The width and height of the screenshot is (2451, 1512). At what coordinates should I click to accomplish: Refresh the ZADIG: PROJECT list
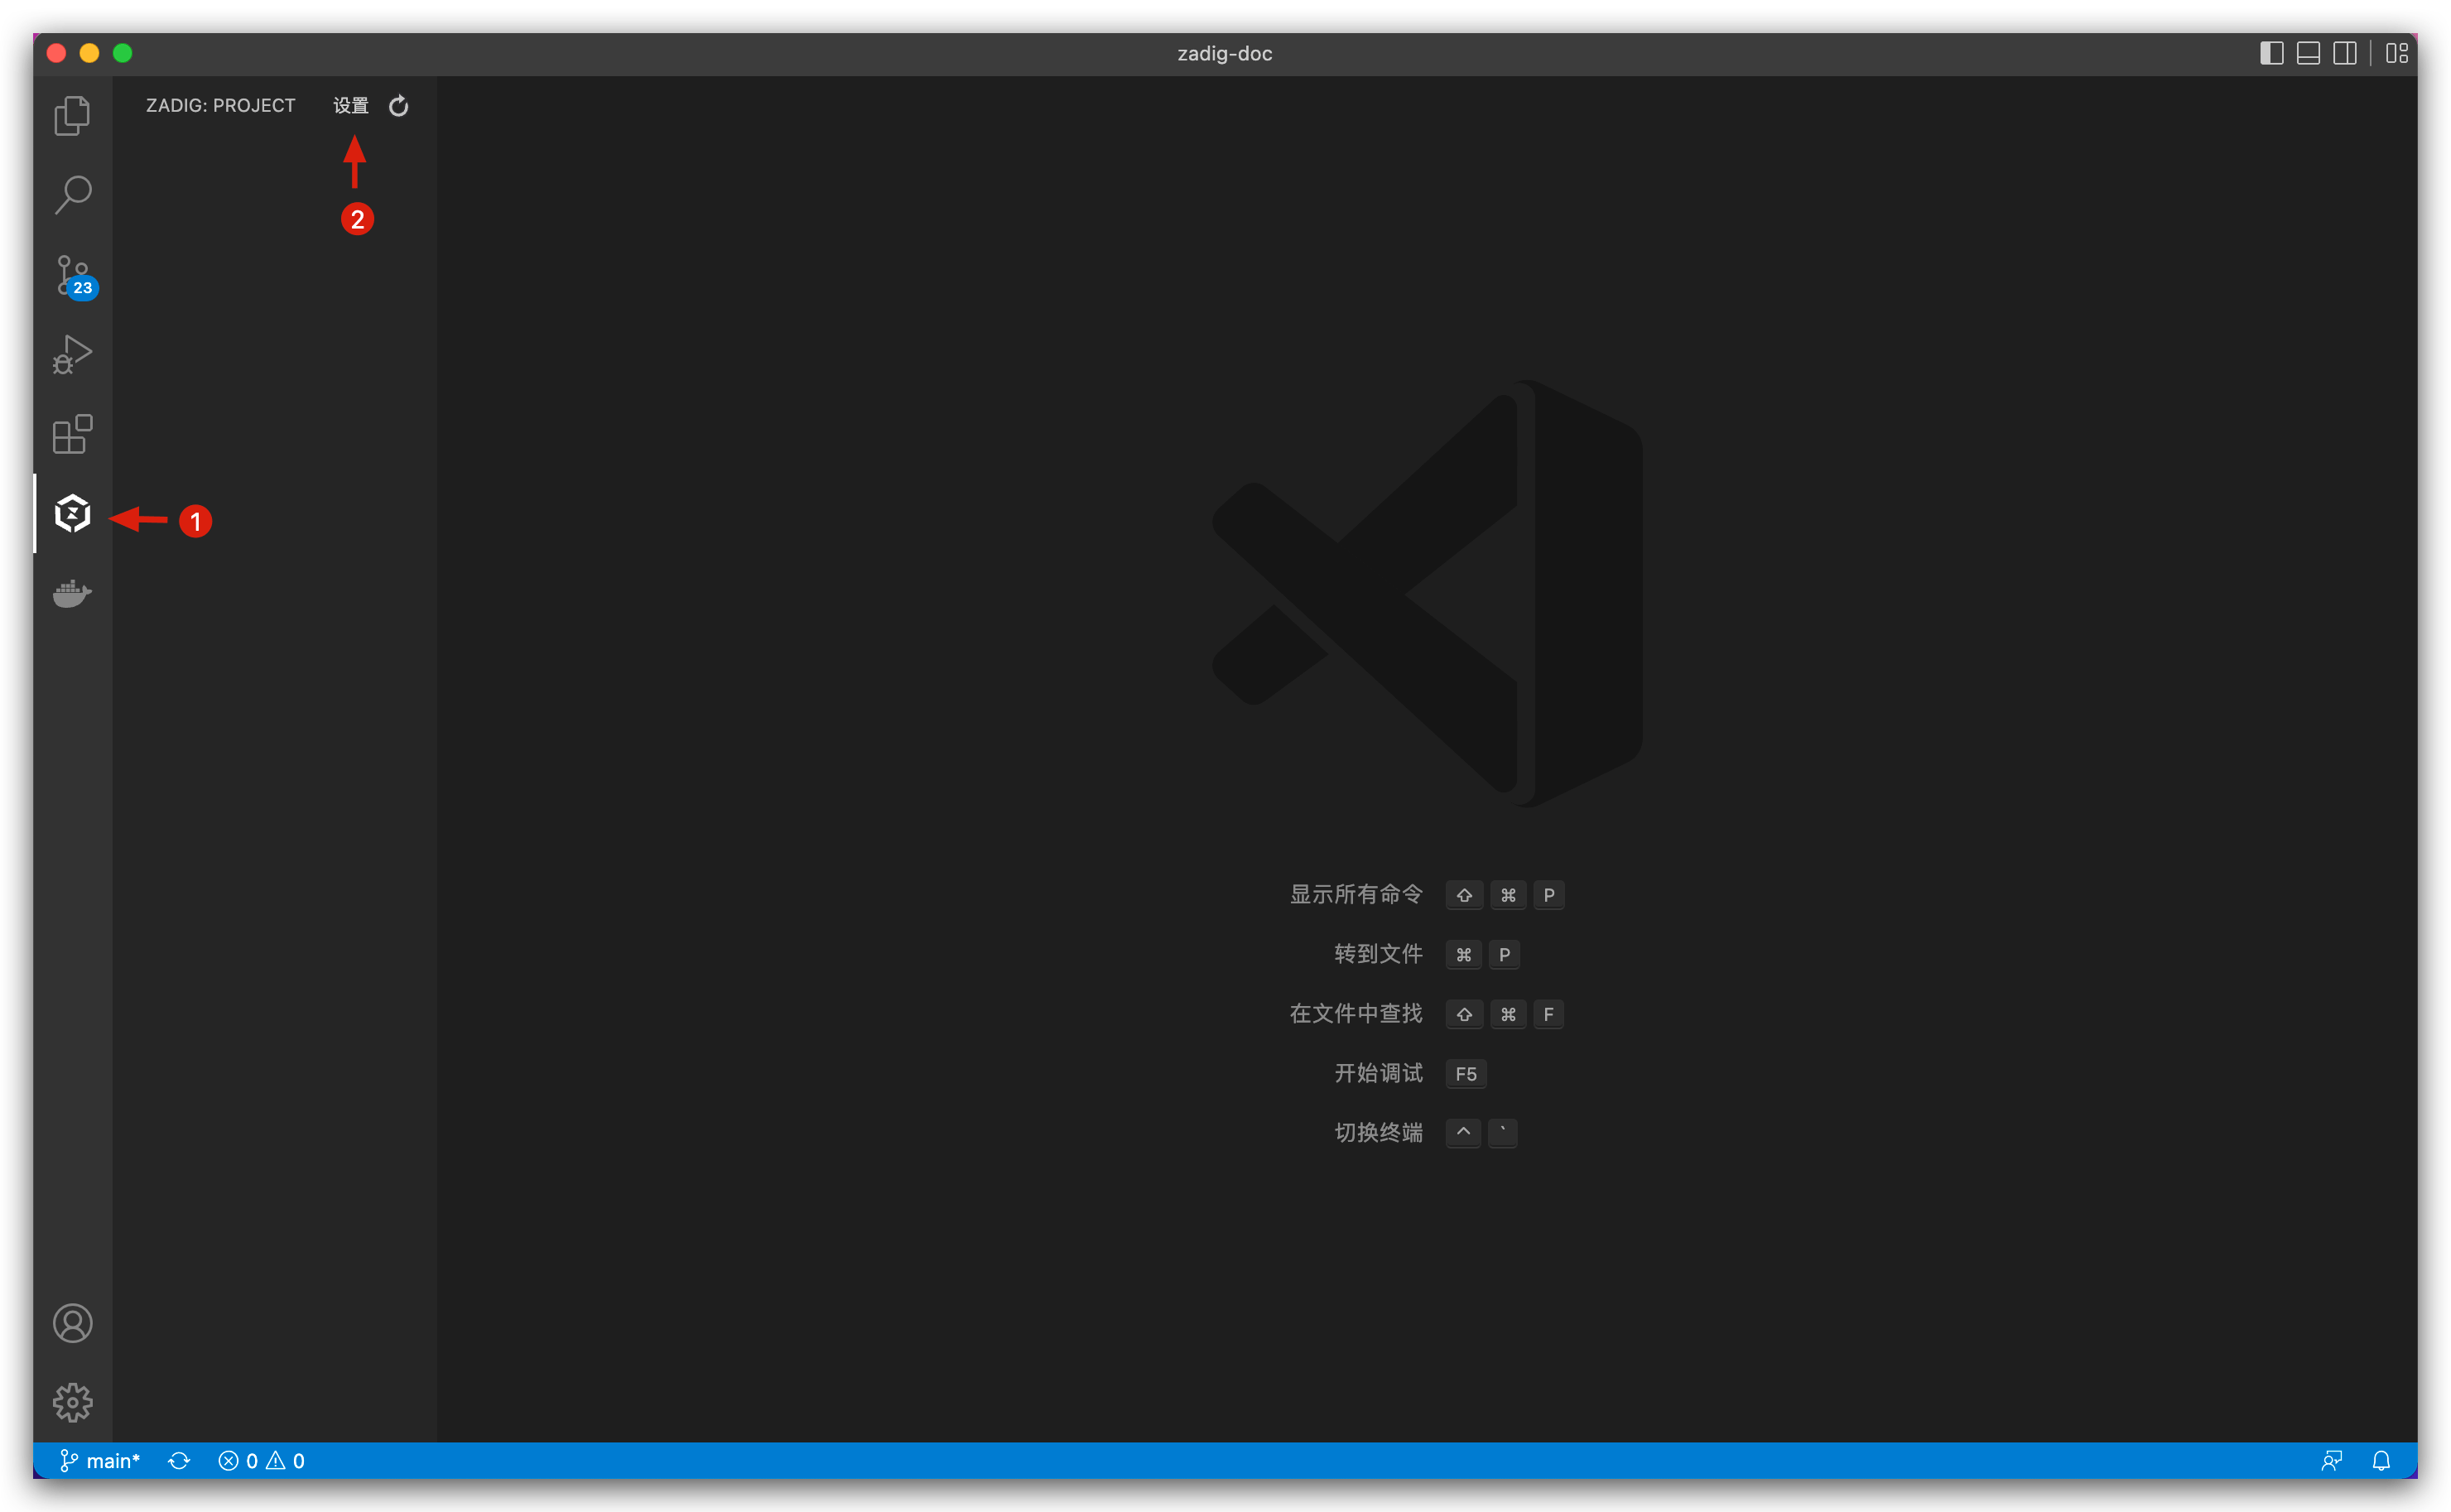[x=399, y=105]
